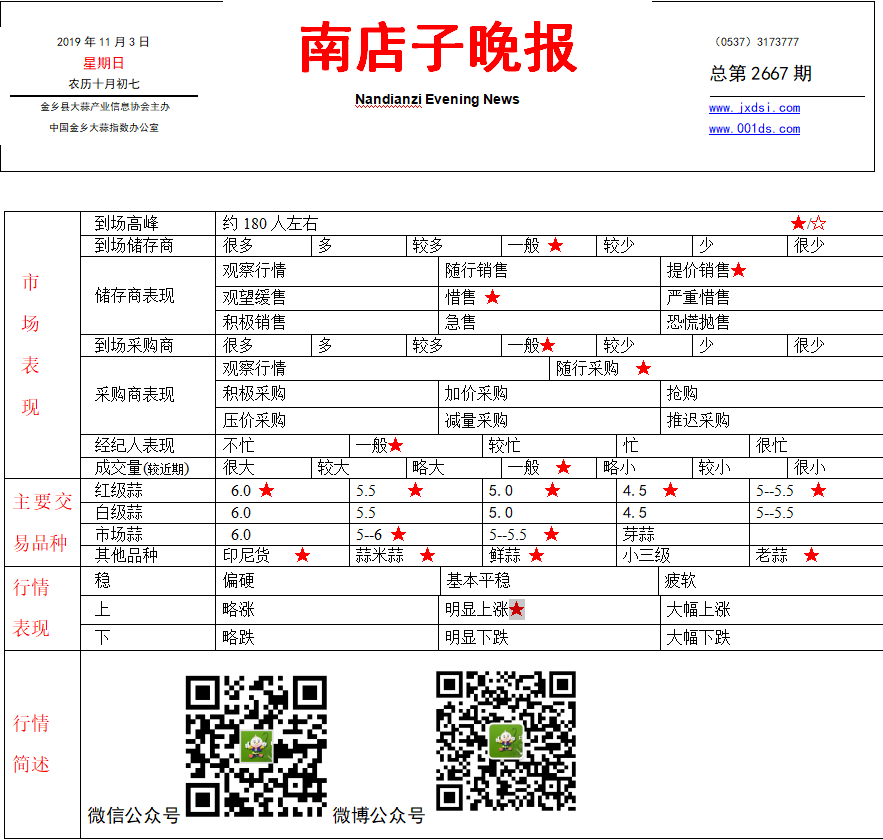Click the highlighted star after 明显上涨

(x=517, y=609)
